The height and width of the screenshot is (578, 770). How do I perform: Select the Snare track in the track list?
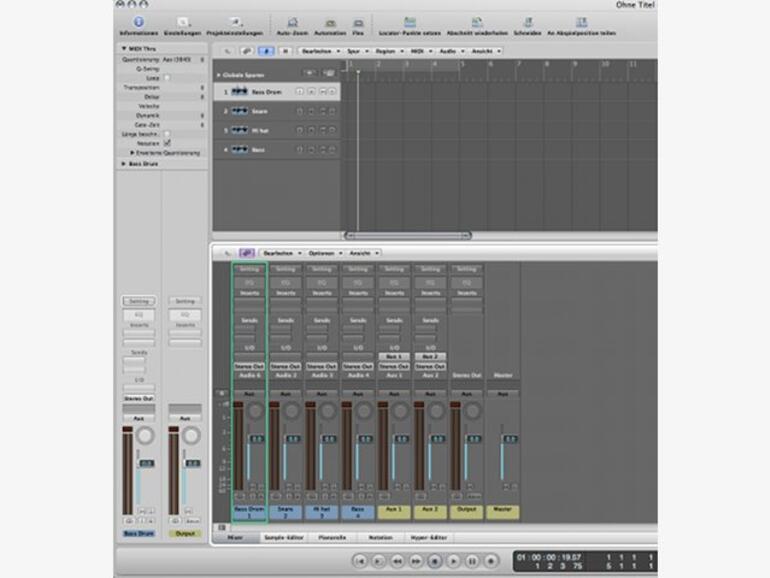(x=260, y=111)
